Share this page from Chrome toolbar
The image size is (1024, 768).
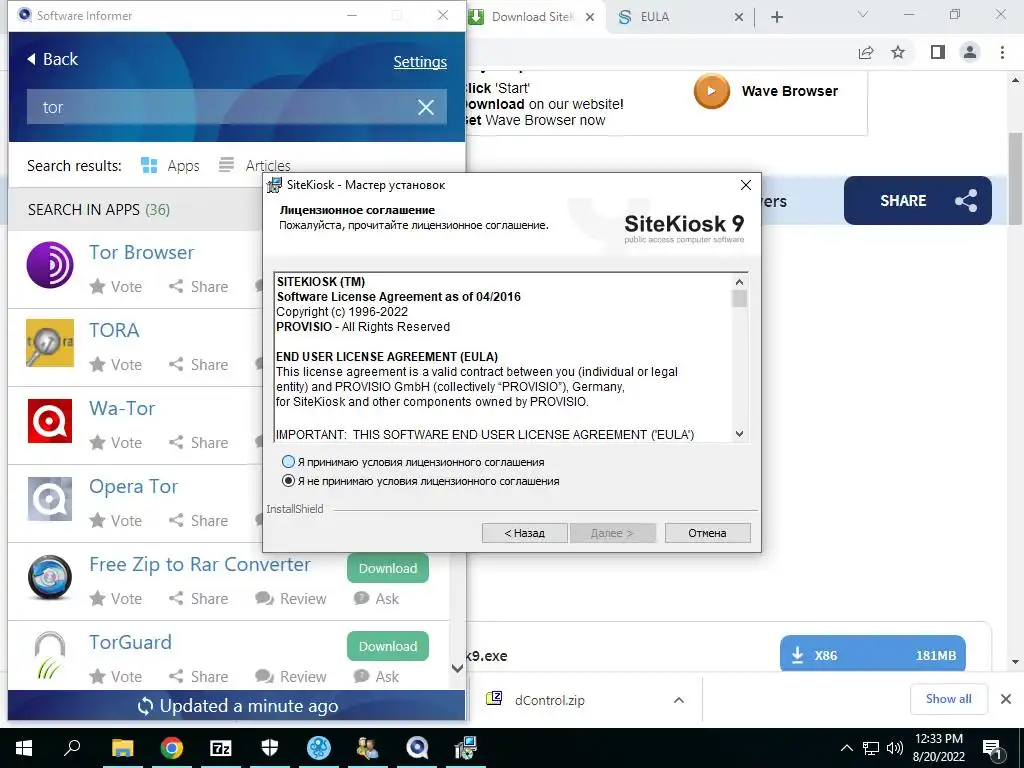point(866,52)
